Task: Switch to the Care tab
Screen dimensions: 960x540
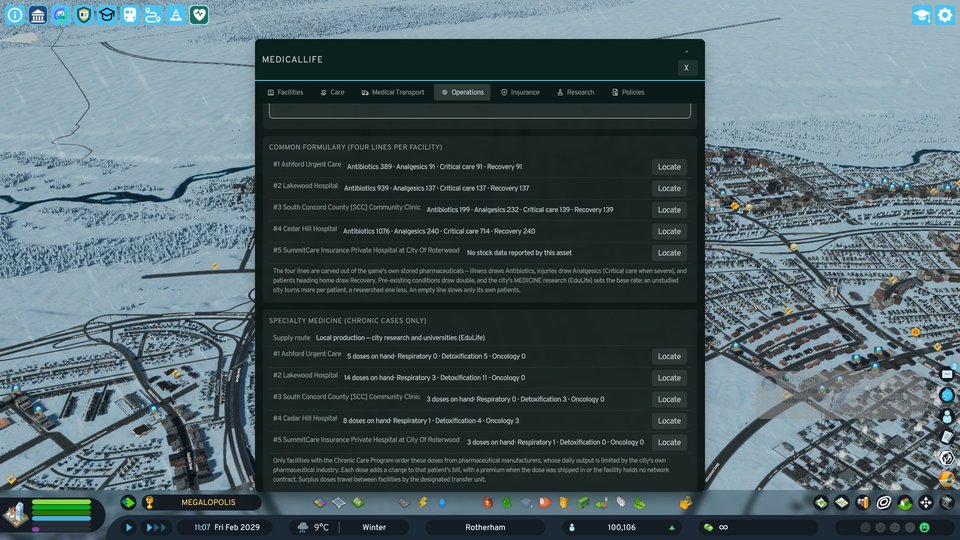Action: click(x=332, y=92)
